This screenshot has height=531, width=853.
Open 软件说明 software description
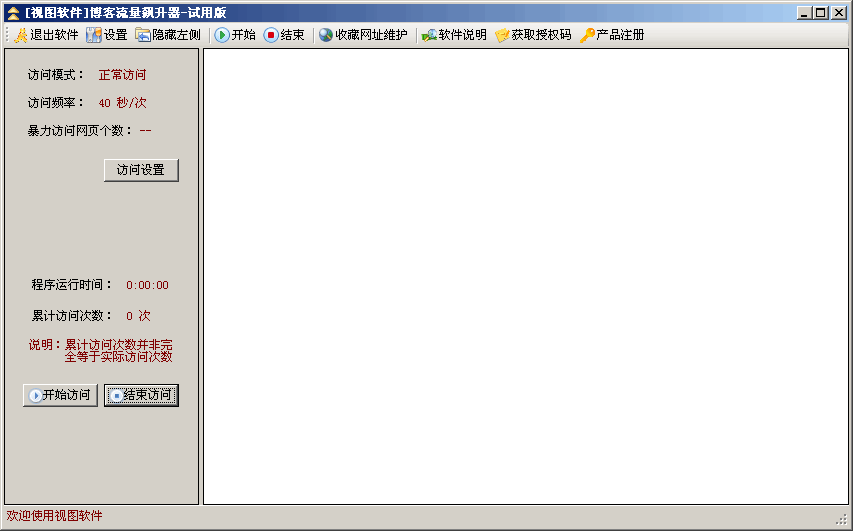point(454,35)
